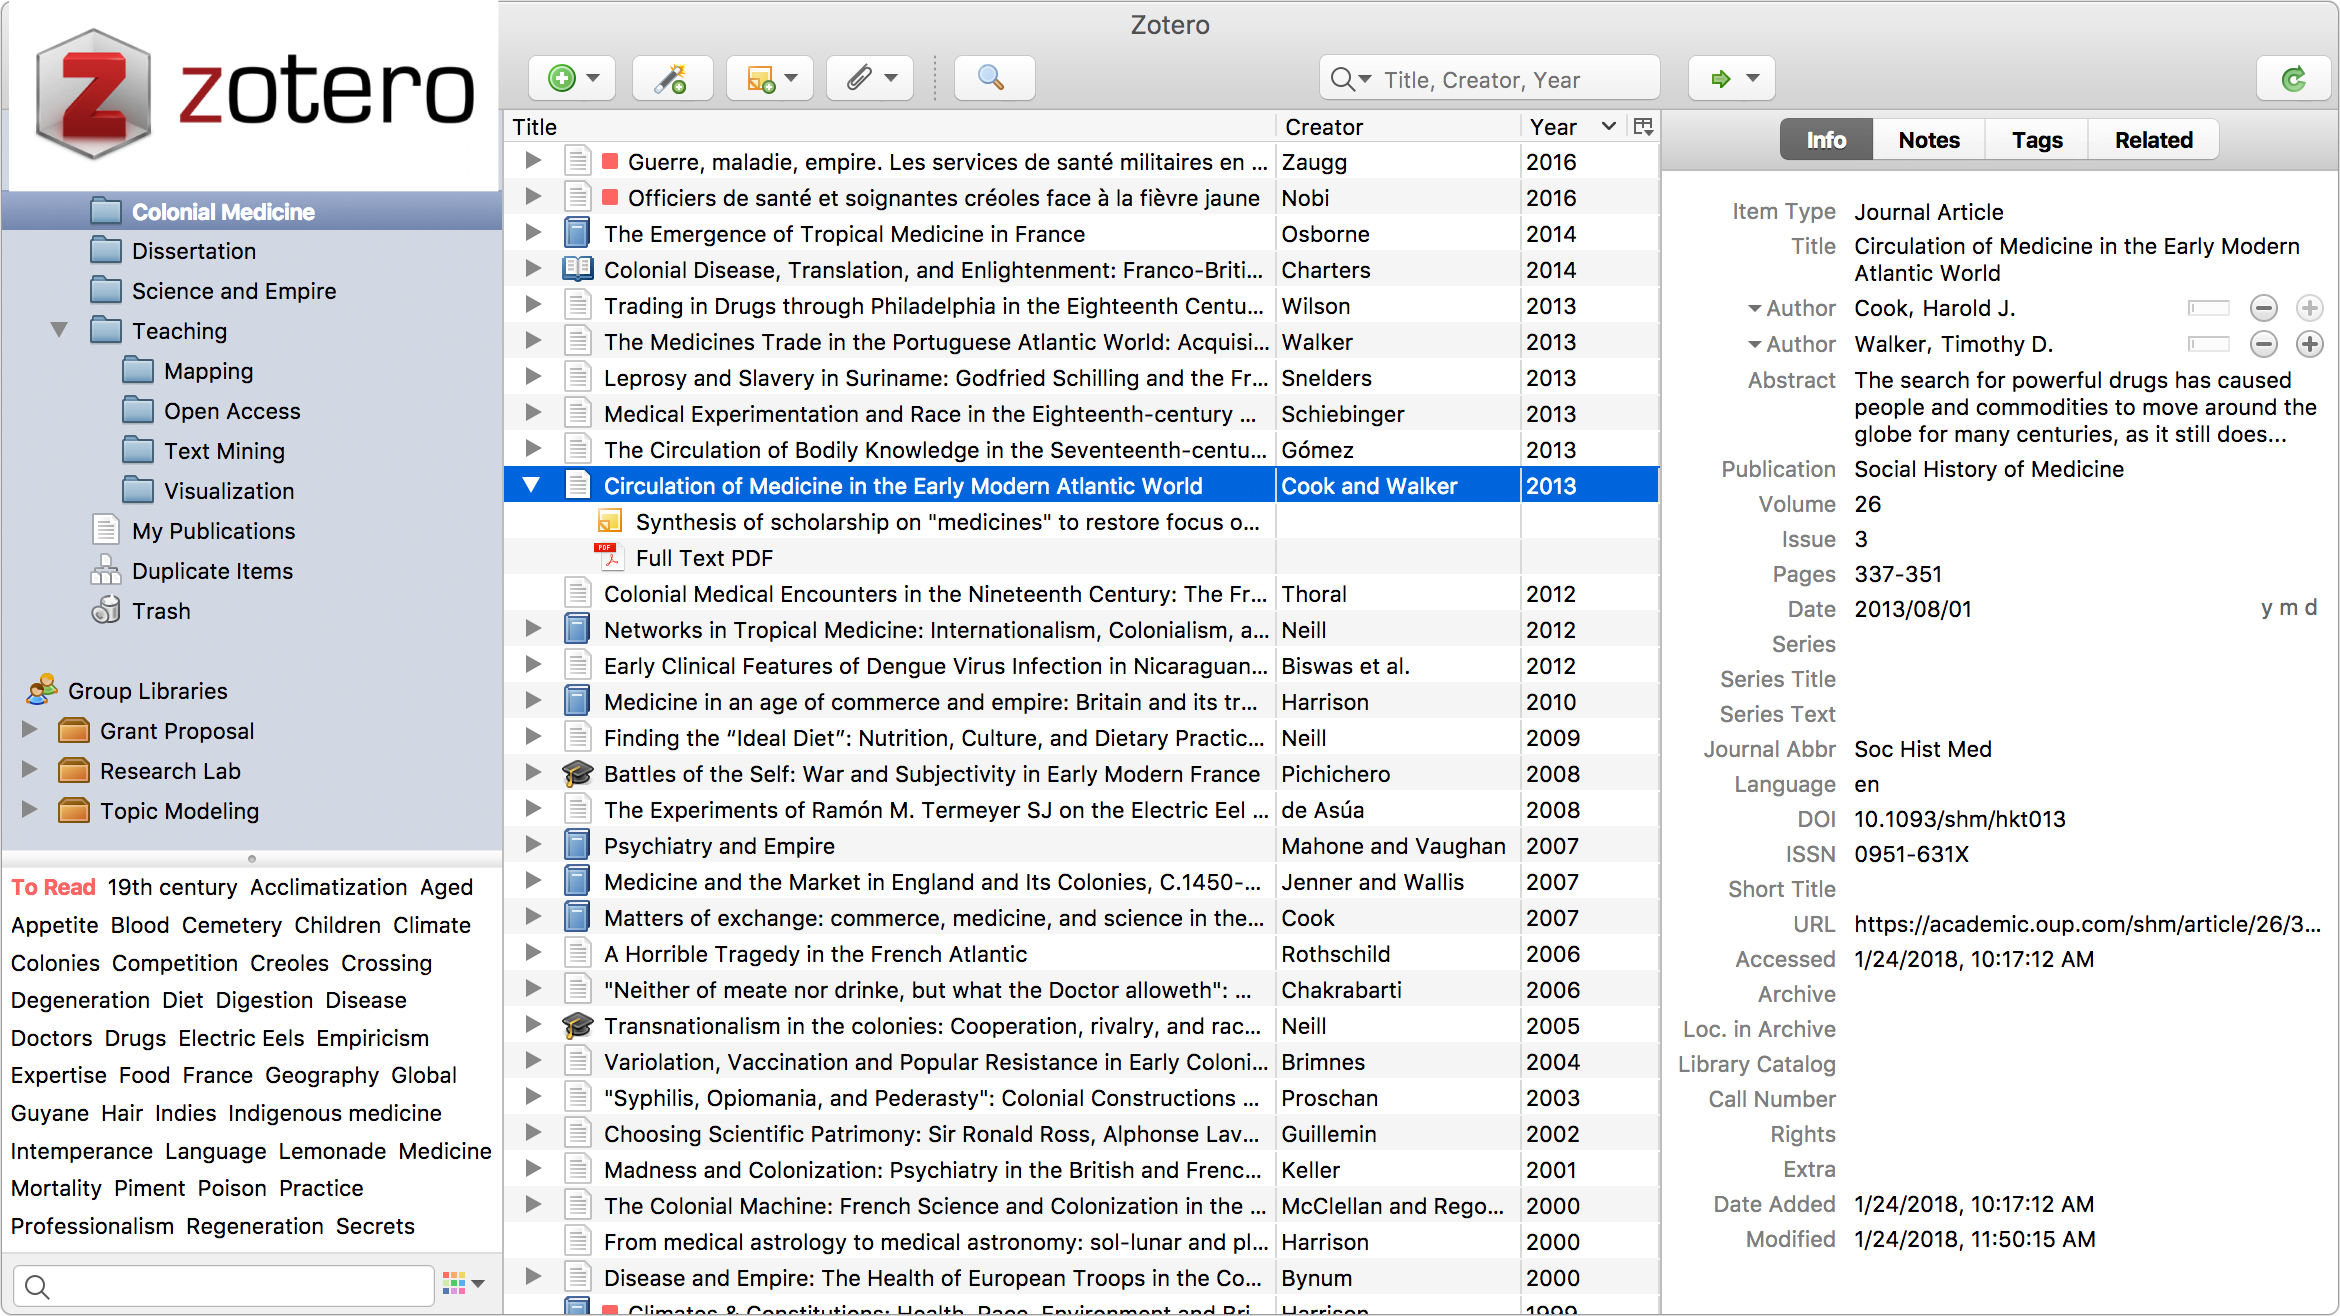Image resolution: width=2340 pixels, height=1316 pixels.
Task: Open Advanced Search magnifier icon
Action: (x=991, y=78)
